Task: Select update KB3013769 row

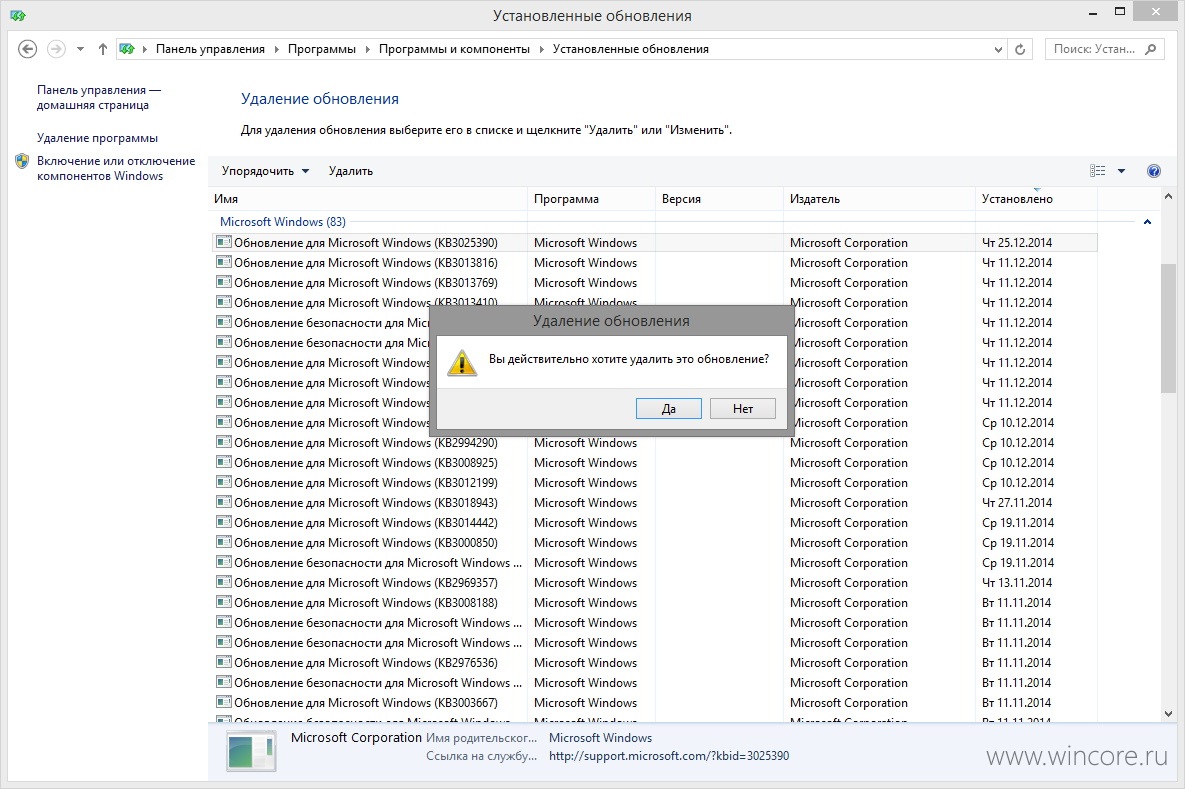Action: point(654,283)
